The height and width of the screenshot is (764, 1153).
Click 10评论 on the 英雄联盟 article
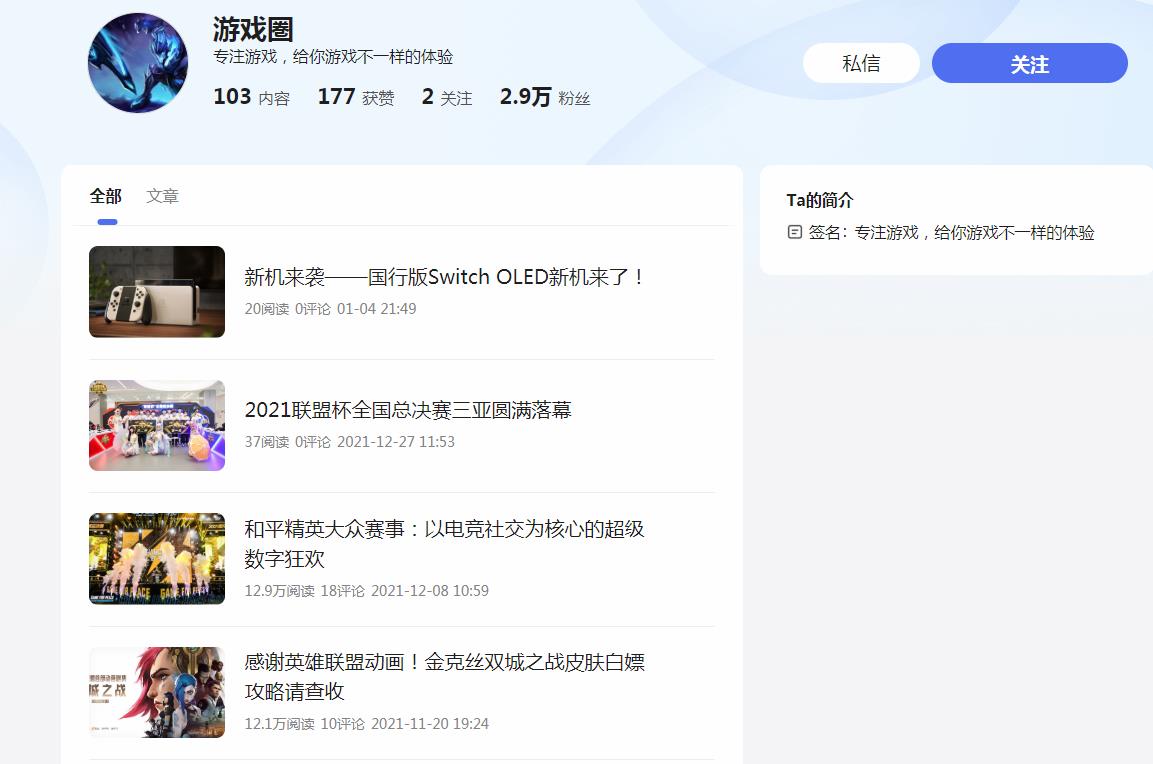pyautogui.click(x=343, y=724)
